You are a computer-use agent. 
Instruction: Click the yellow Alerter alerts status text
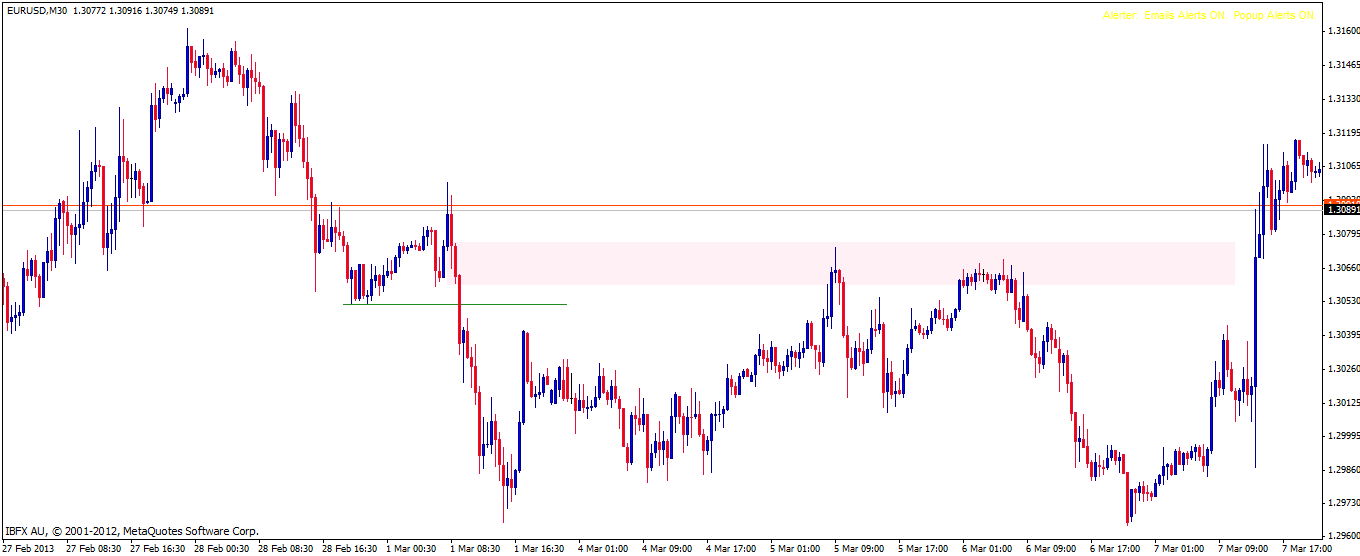1208,16
